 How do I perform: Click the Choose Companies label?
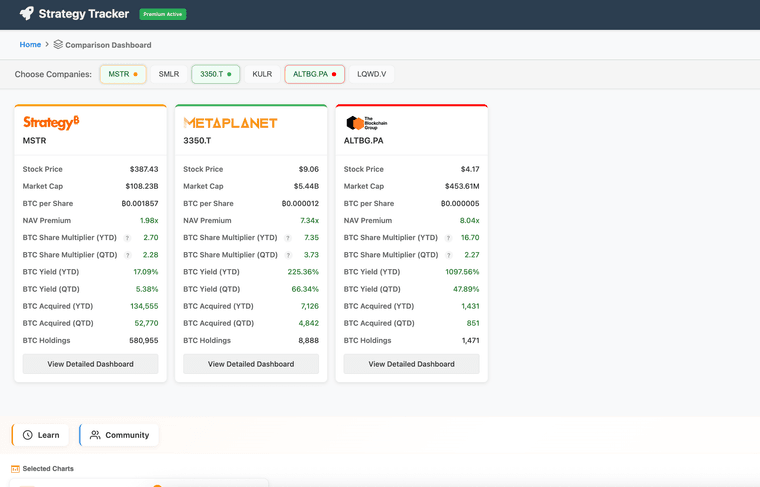53,74
